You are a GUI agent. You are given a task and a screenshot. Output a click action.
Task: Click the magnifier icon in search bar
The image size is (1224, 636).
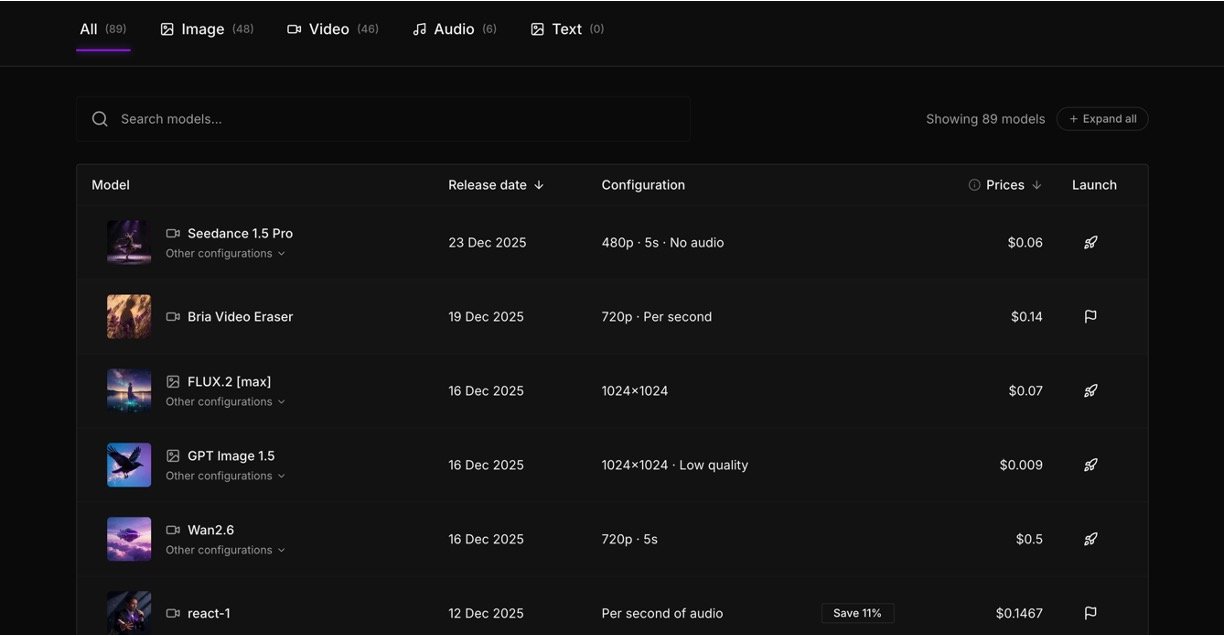100,119
